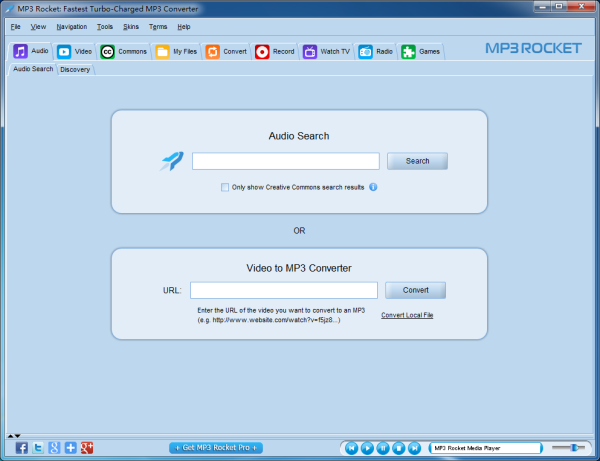600x461 pixels.
Task: Click the Google Plus icon
Action: 87,448
